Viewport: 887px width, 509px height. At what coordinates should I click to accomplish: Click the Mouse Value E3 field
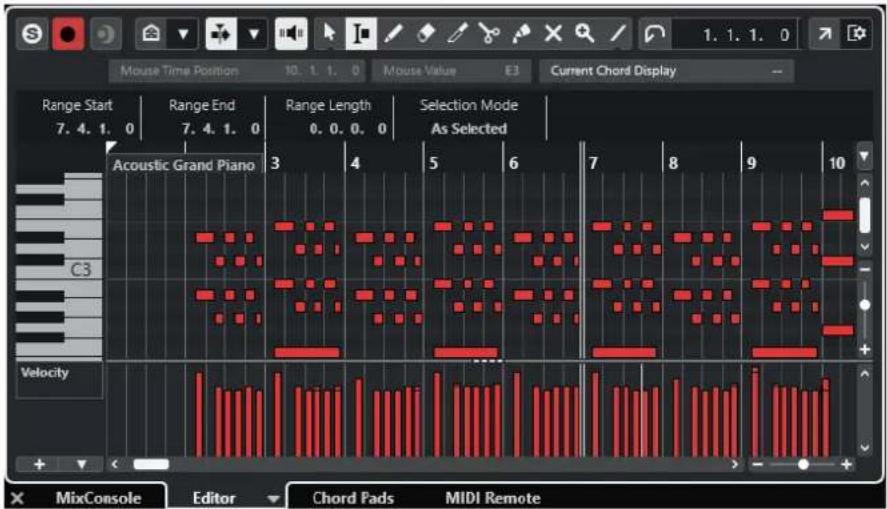[451, 71]
